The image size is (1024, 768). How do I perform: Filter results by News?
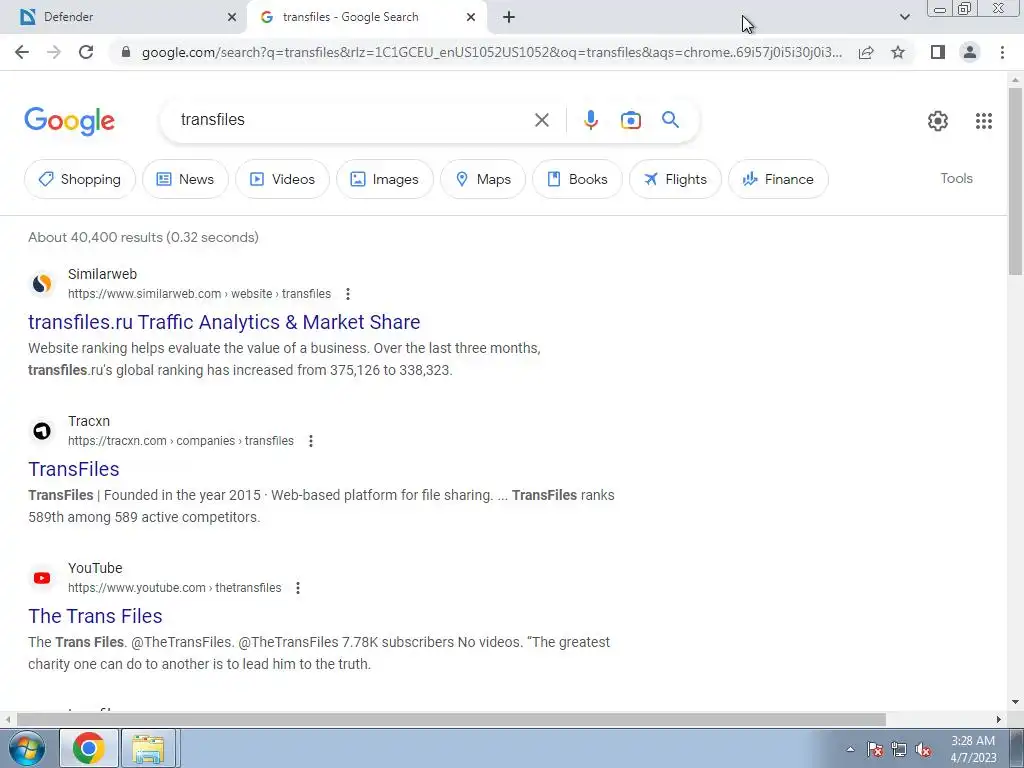[x=185, y=179]
